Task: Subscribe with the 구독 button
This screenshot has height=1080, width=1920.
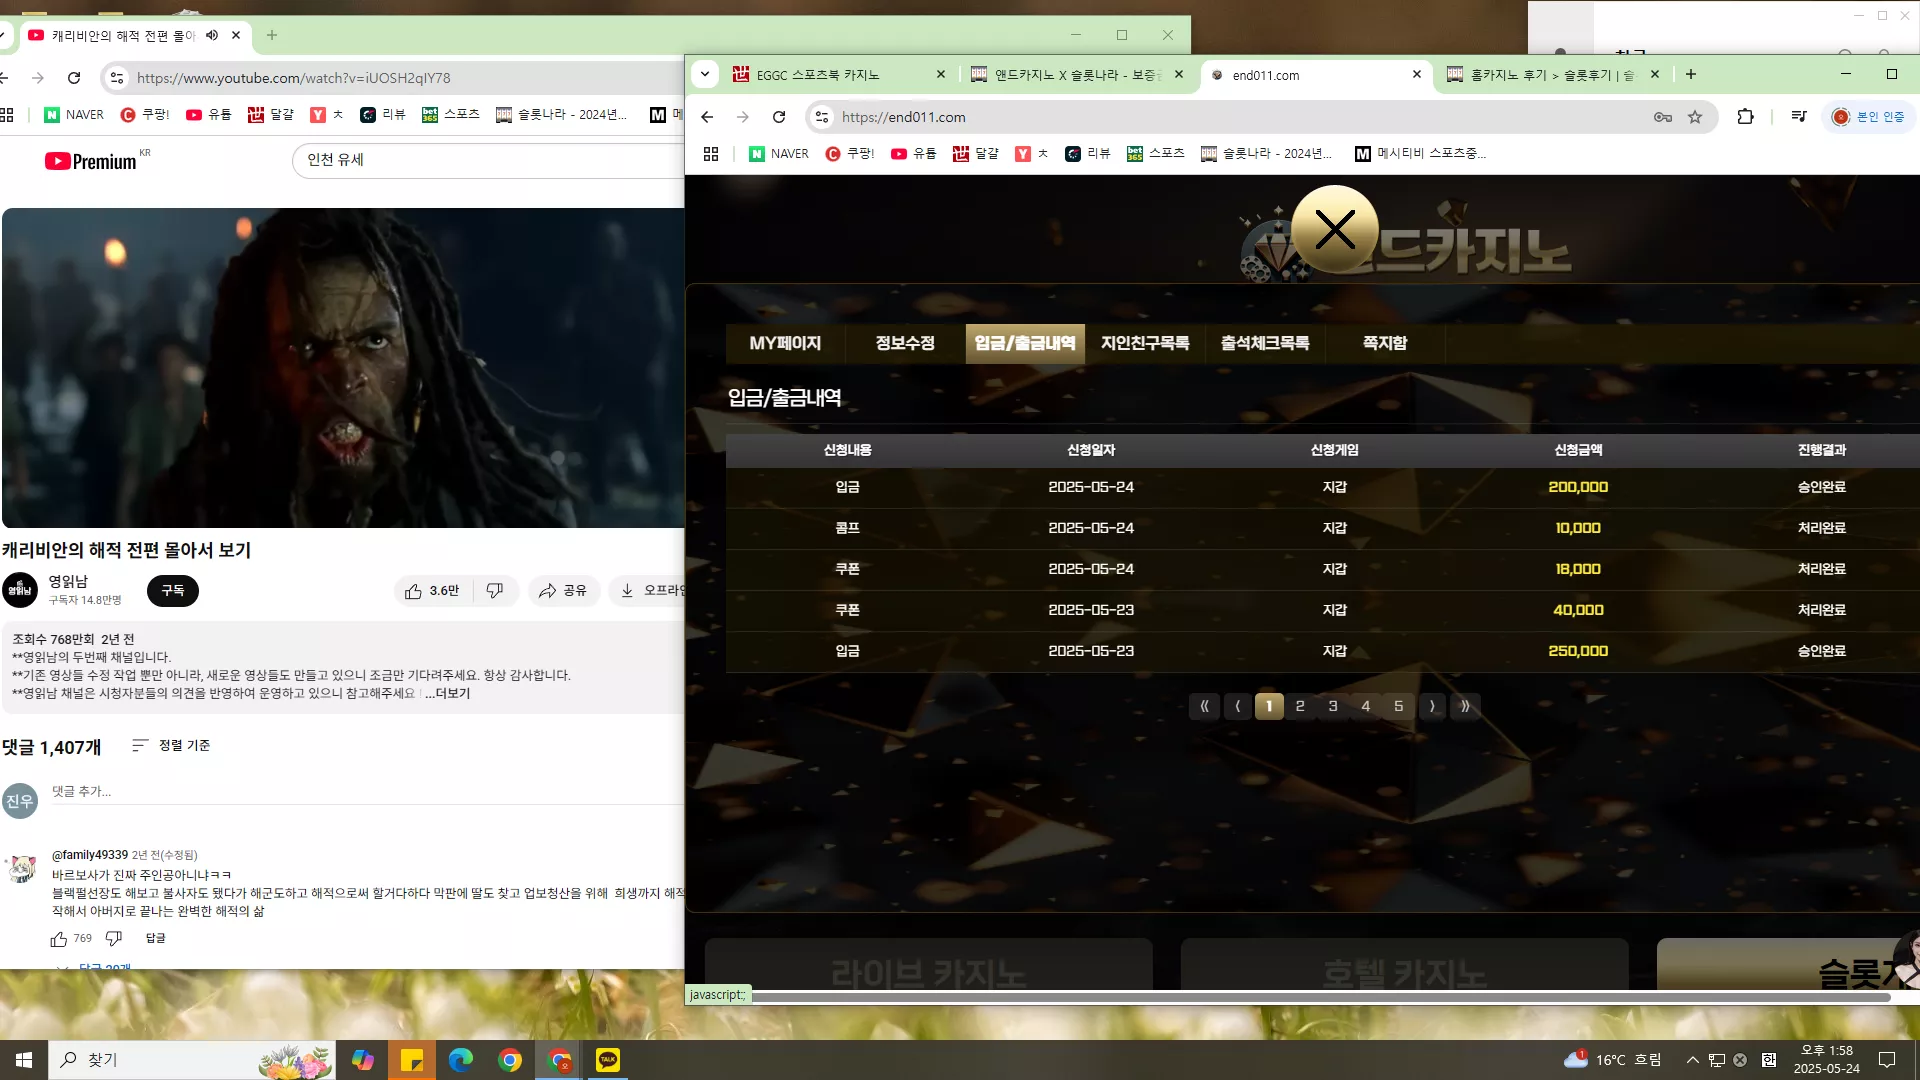Action: pos(173,591)
